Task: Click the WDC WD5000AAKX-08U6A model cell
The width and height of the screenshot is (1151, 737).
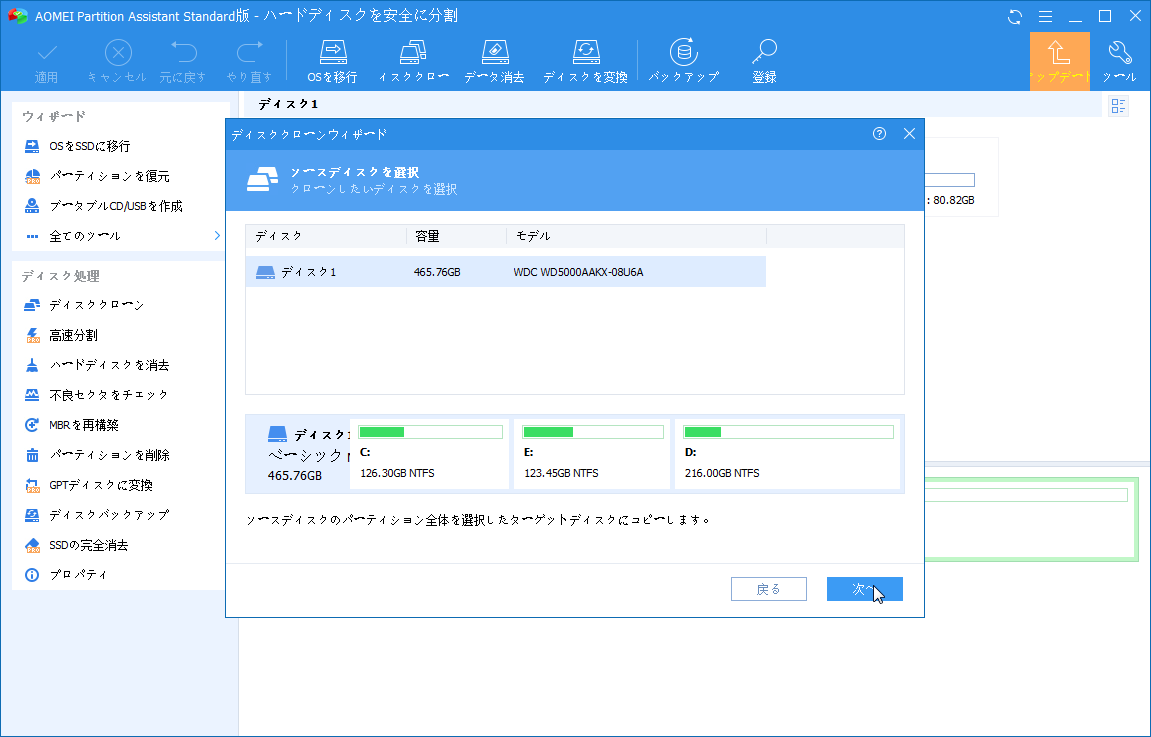Action: pyautogui.click(x=578, y=272)
